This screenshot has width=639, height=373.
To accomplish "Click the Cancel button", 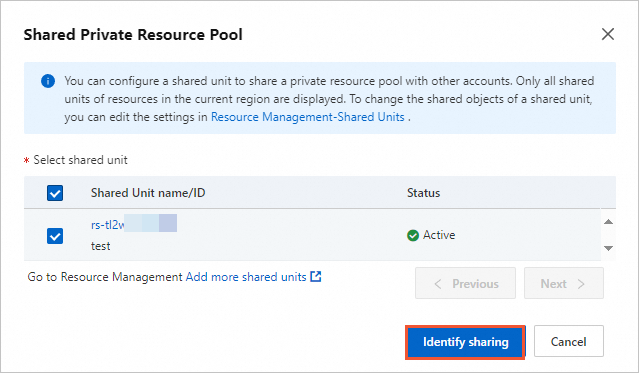I will pos(568,341).
